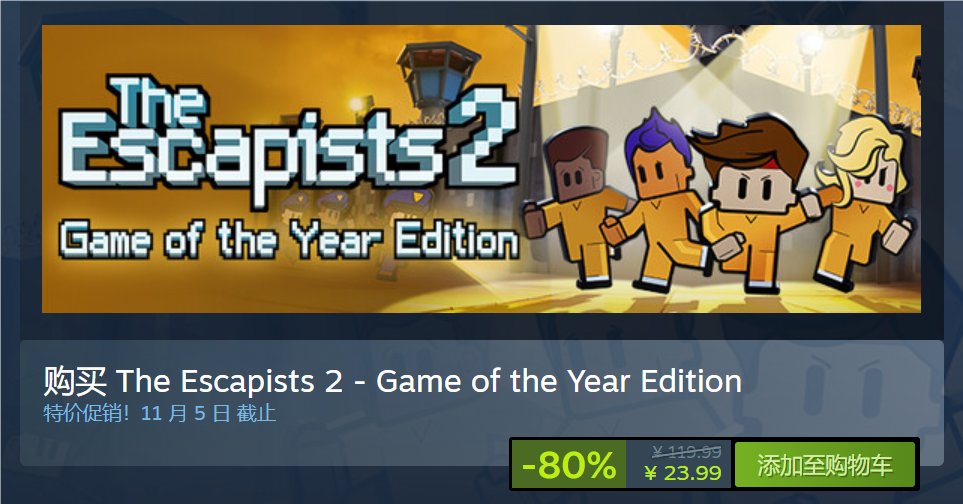Click the dark-skinned prisoner with flat-top hair

[x=568, y=209]
